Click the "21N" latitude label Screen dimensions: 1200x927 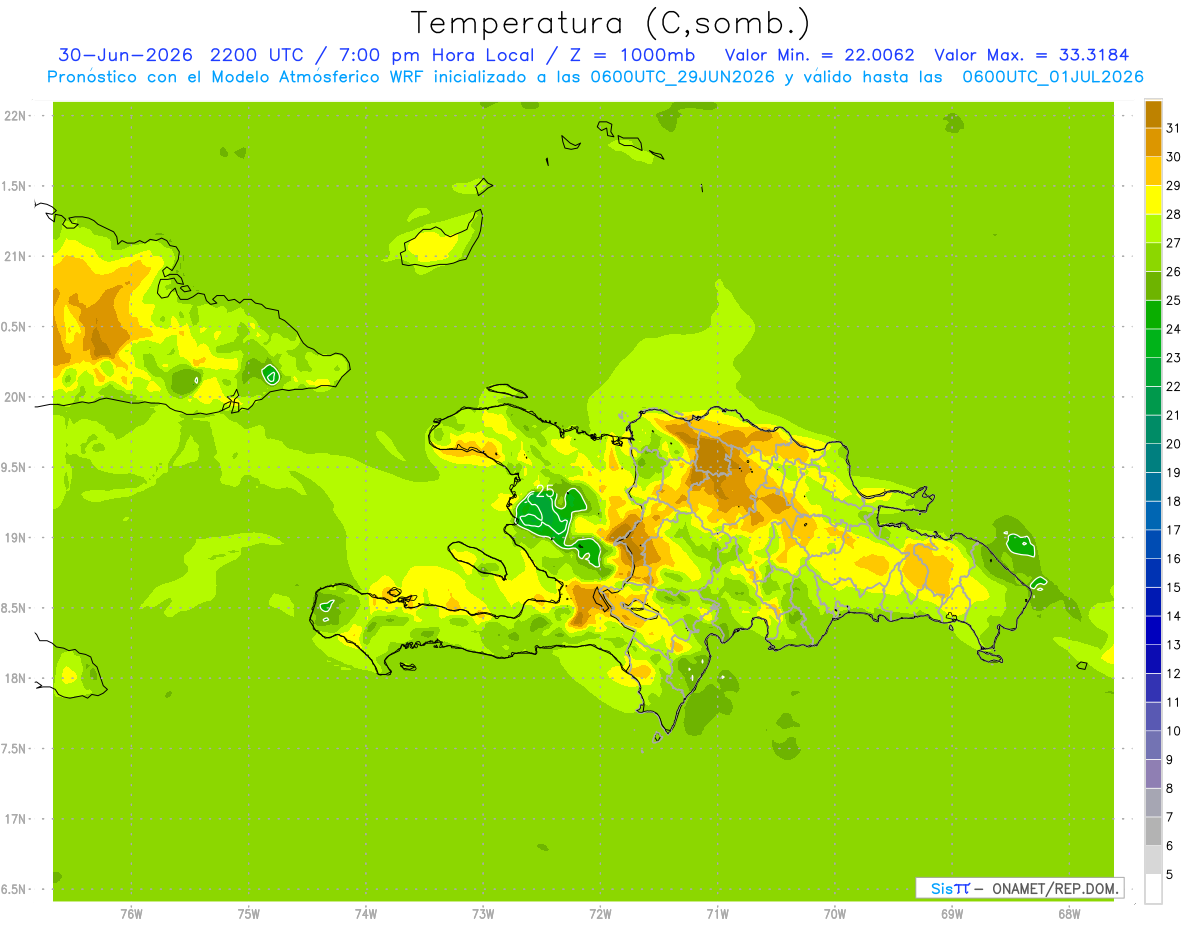(x=14, y=256)
